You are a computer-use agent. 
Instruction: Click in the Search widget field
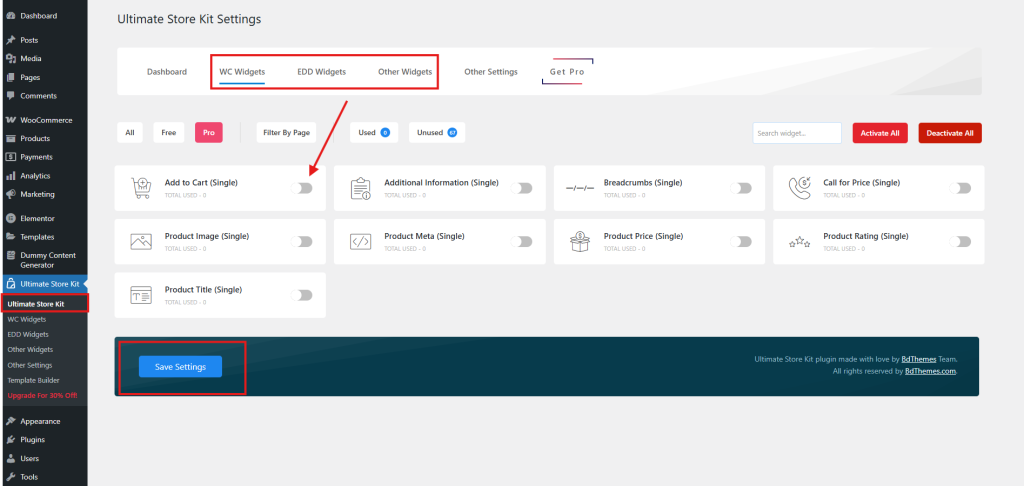(797, 133)
